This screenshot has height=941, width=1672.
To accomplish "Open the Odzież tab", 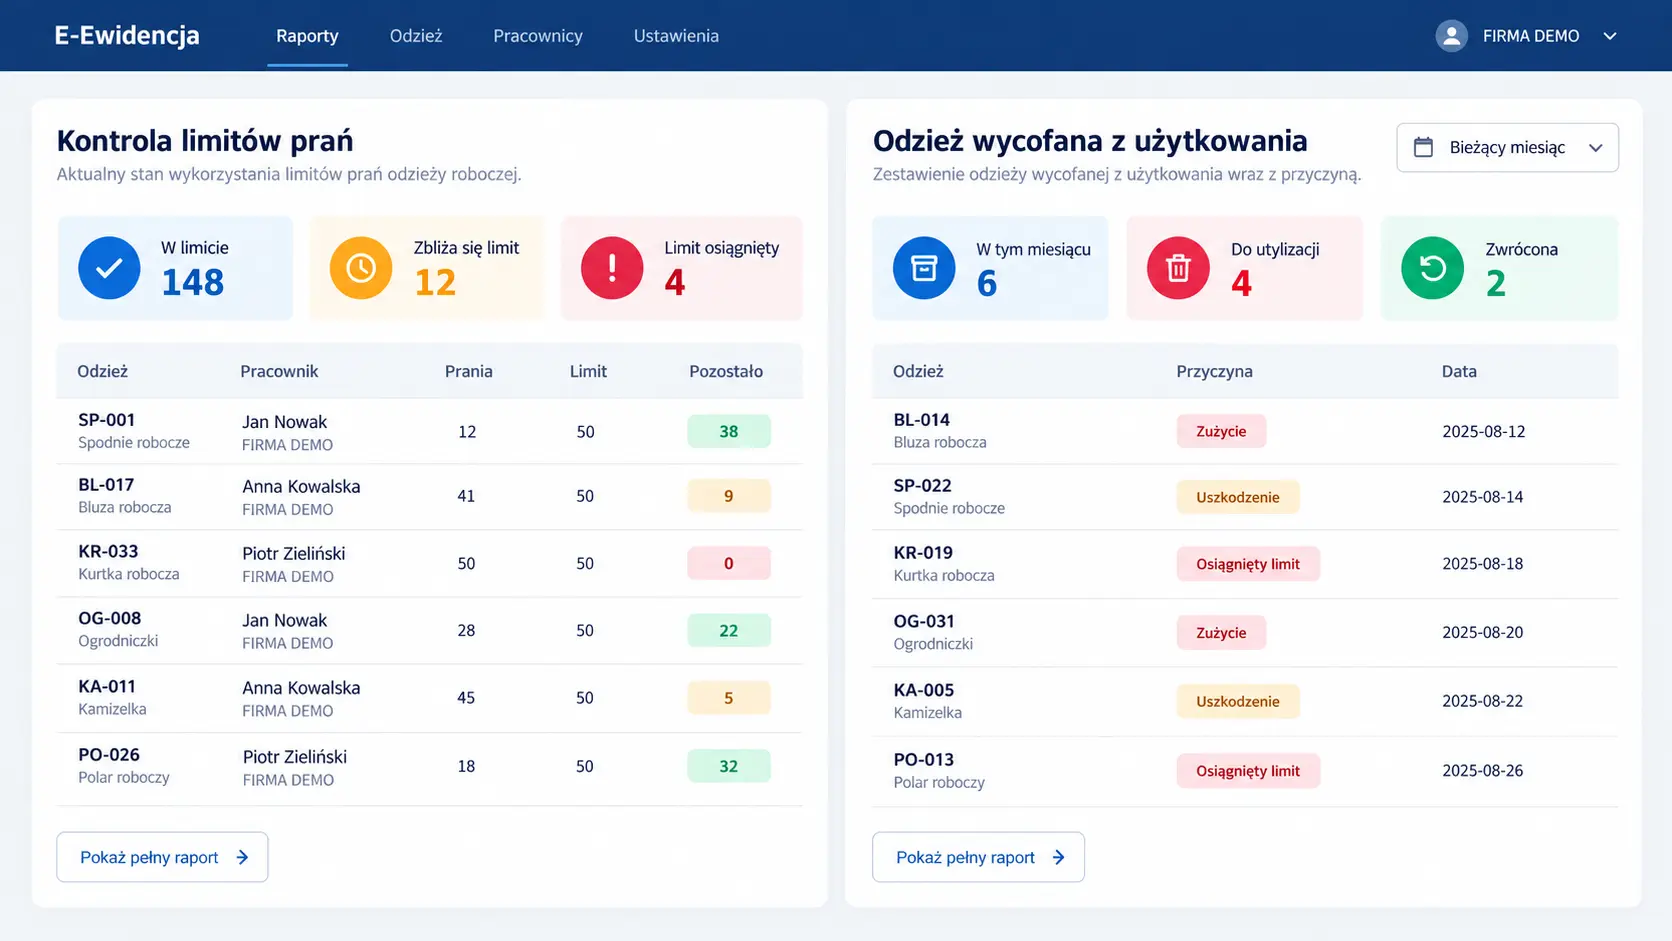I will coord(416,36).
